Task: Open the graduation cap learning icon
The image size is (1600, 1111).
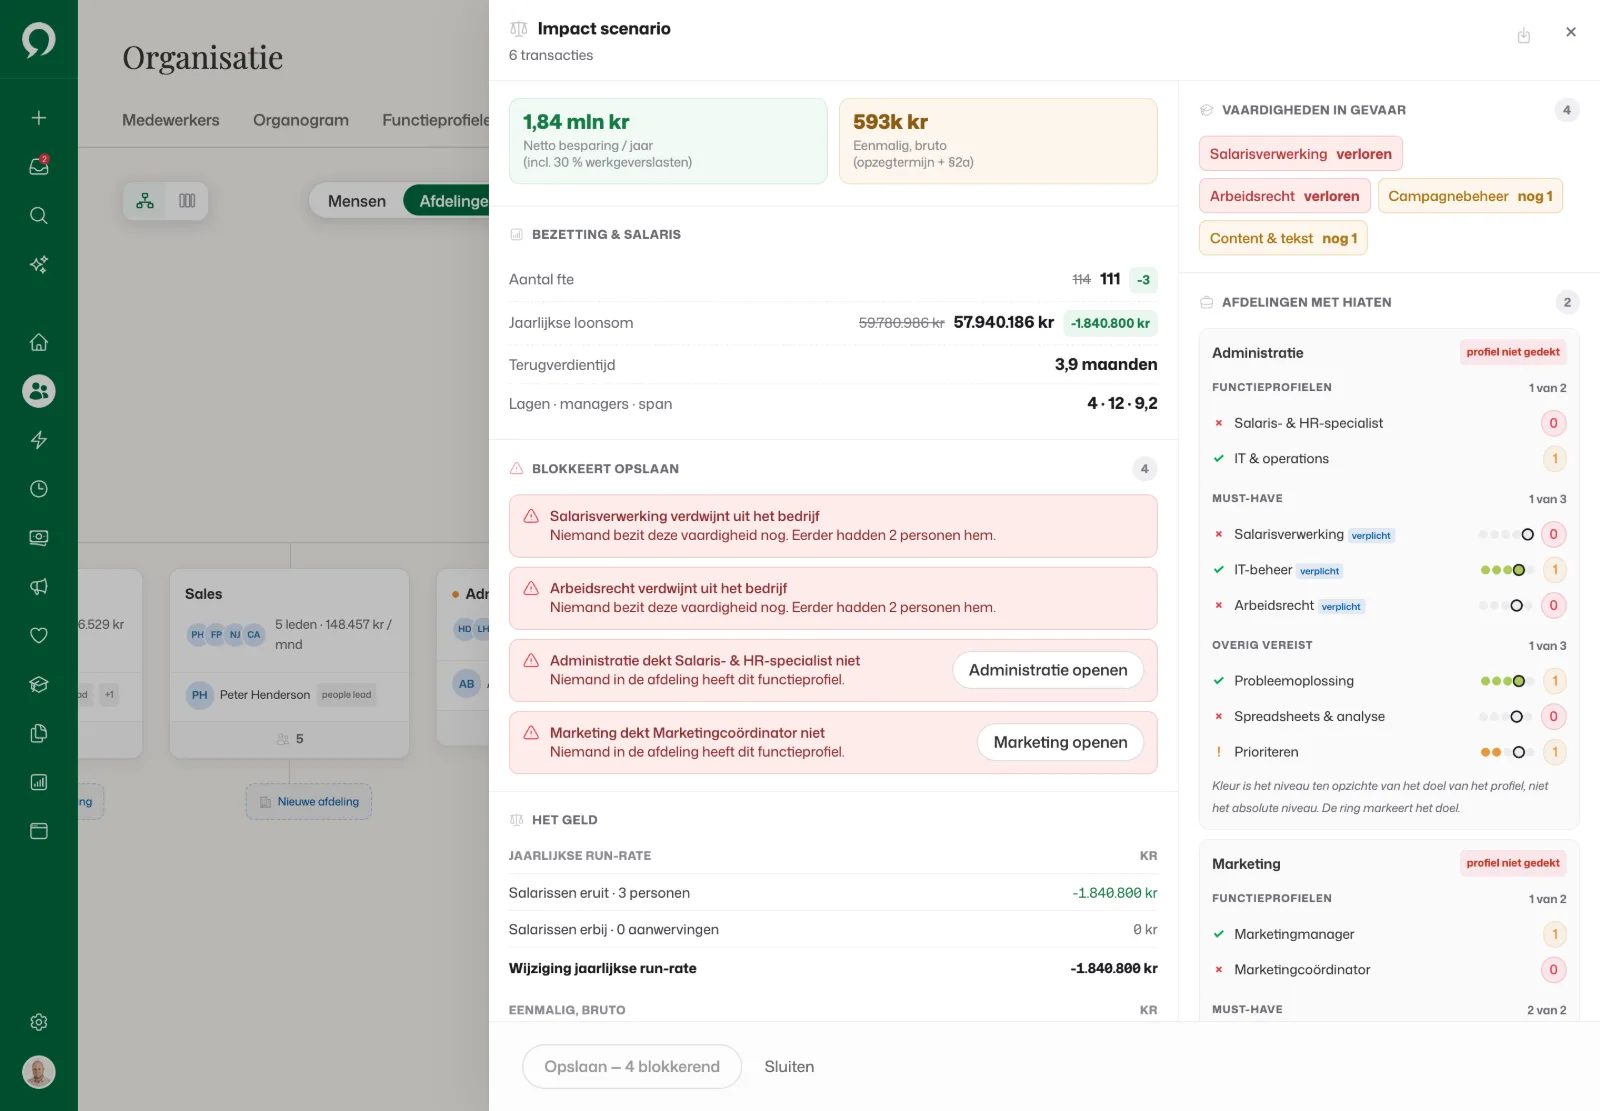Action: [x=39, y=684]
